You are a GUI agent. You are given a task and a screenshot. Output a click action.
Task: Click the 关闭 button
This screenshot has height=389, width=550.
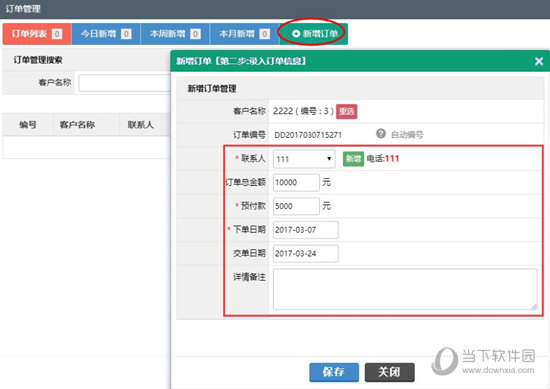pos(390,372)
